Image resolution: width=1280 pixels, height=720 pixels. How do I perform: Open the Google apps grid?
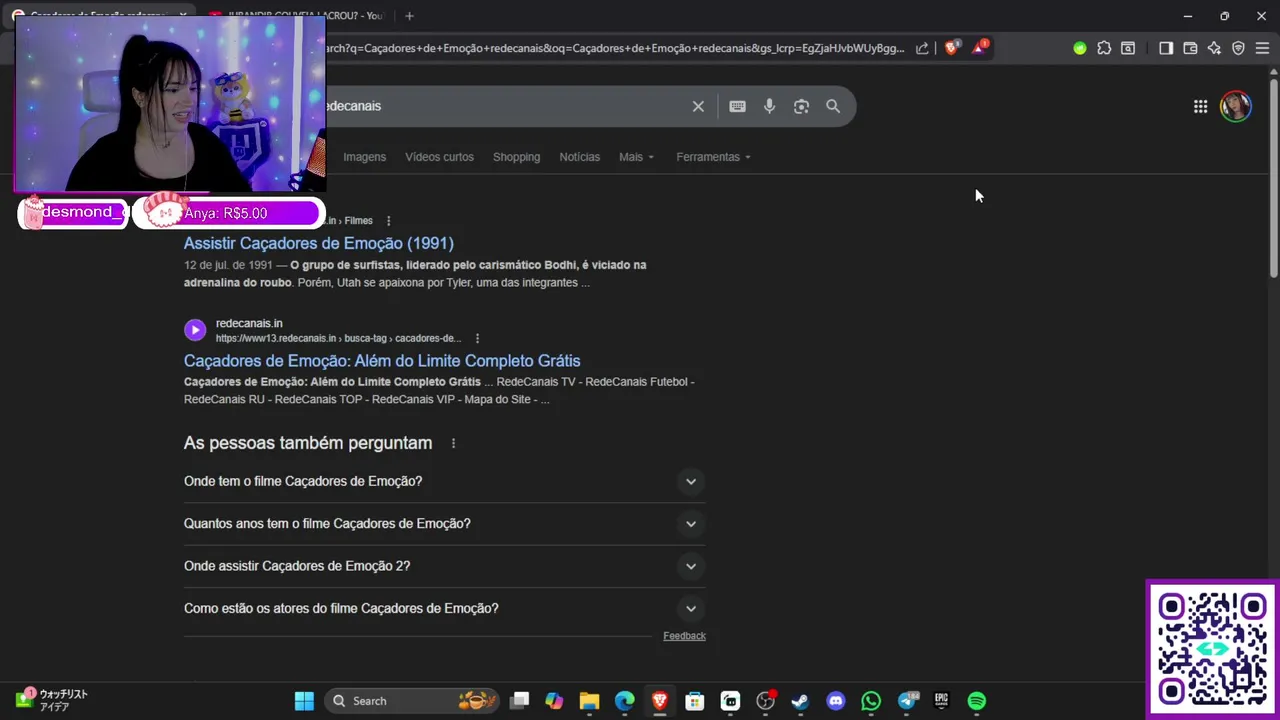pyautogui.click(x=1200, y=106)
